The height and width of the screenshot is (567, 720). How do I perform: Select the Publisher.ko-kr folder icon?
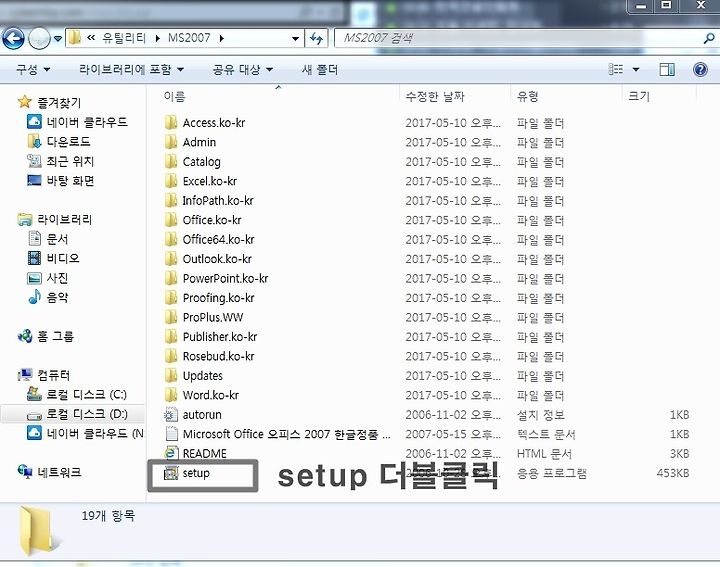tap(171, 337)
